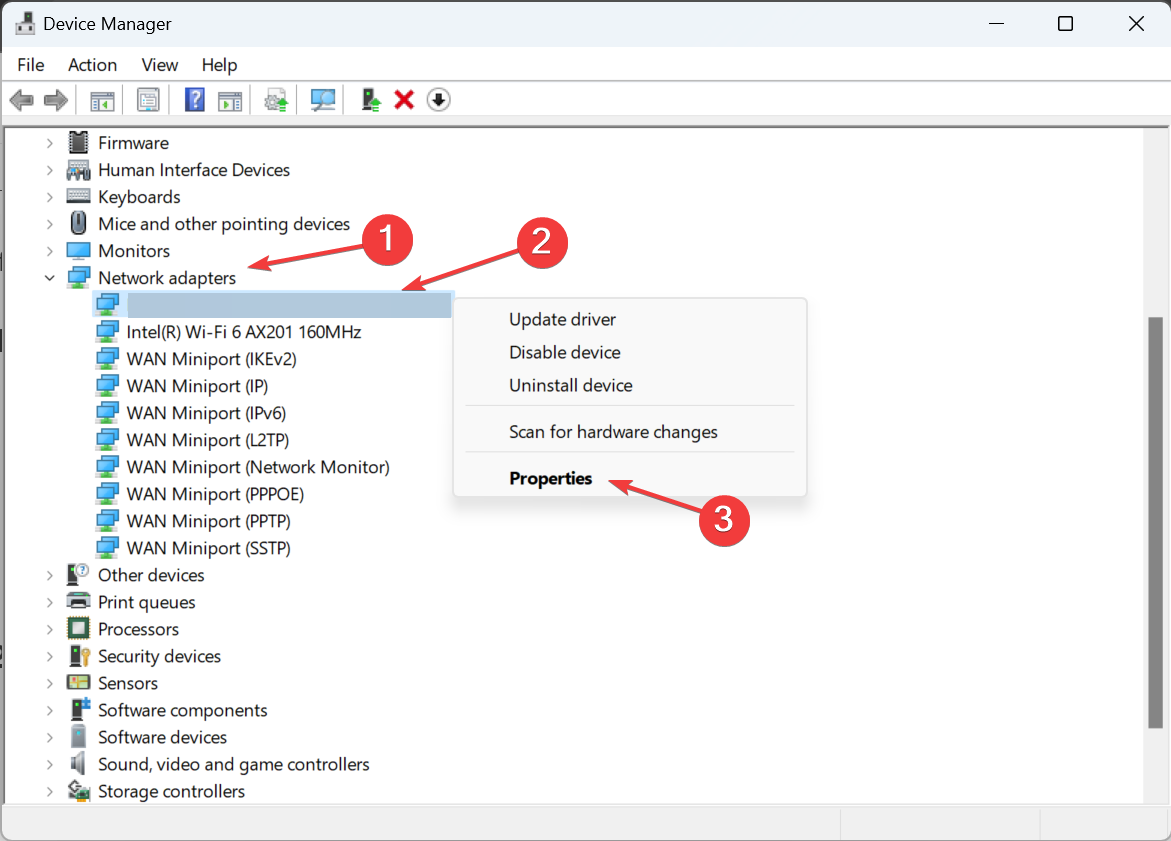
Task: Click Scan for hardware changes monitor icon
Action: coord(323,100)
